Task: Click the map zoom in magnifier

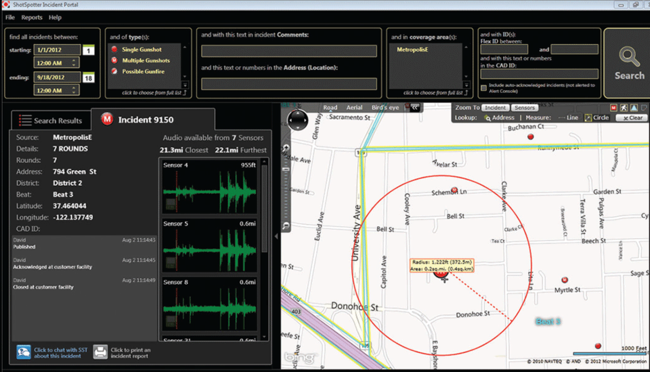Action: click(x=286, y=148)
